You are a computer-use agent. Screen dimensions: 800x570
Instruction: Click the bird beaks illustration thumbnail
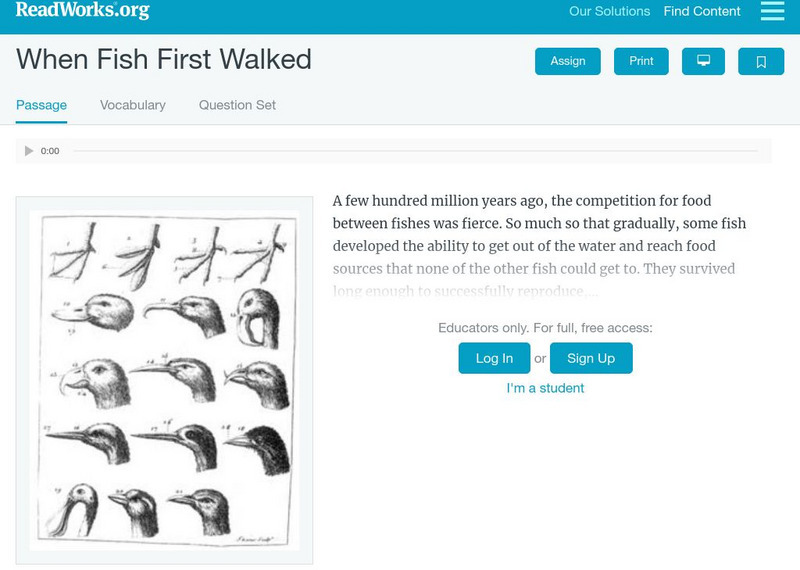point(164,380)
